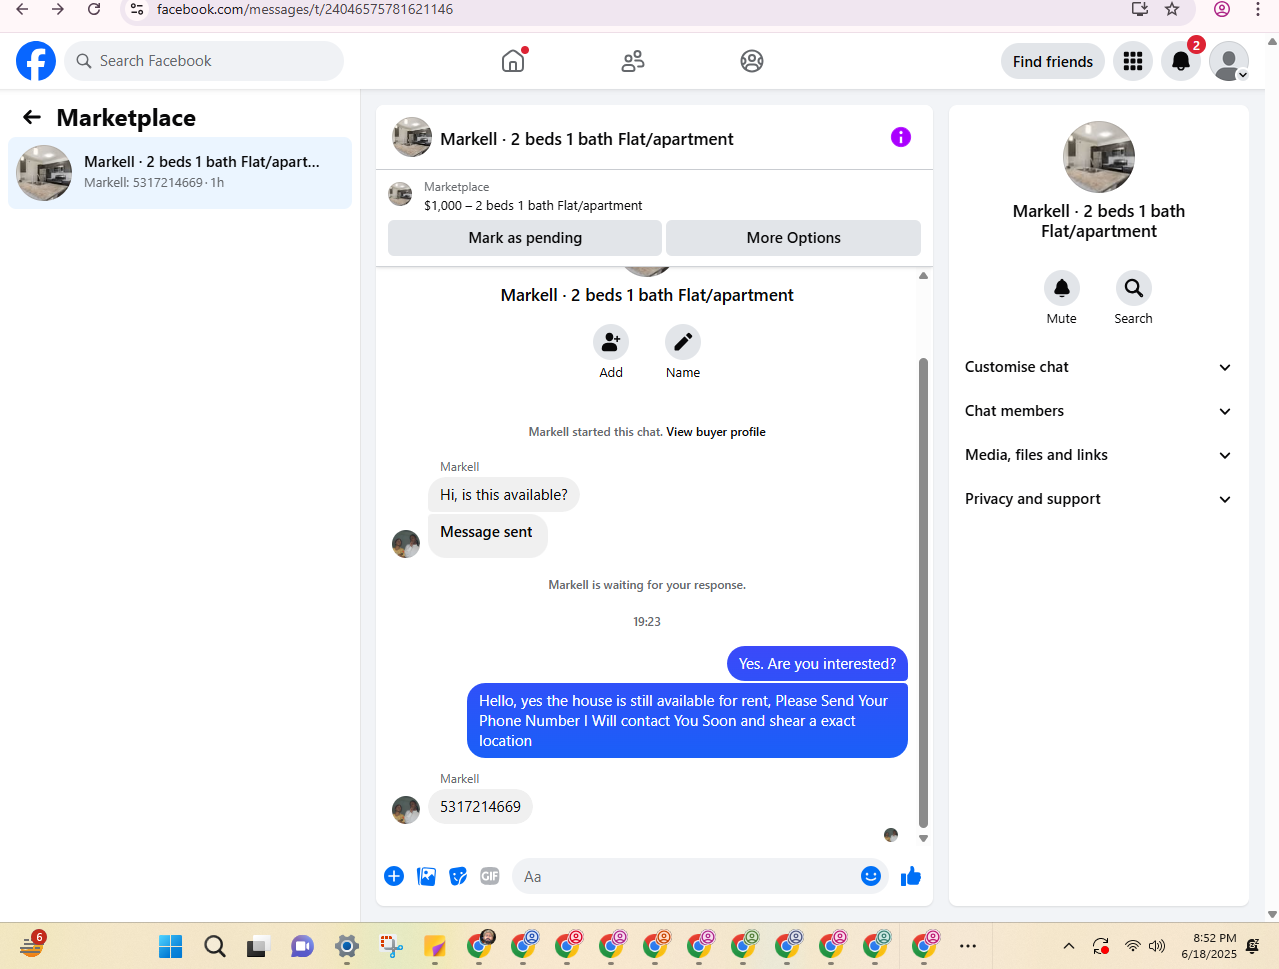Bookmark this page with star icon
1279x969 pixels.
point(1172,9)
